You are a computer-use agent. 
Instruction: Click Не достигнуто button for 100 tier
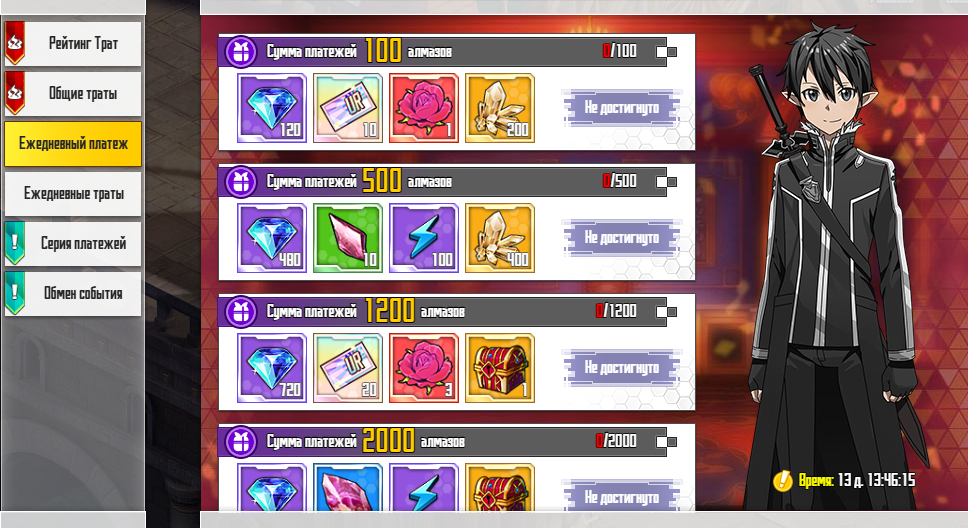point(622,108)
